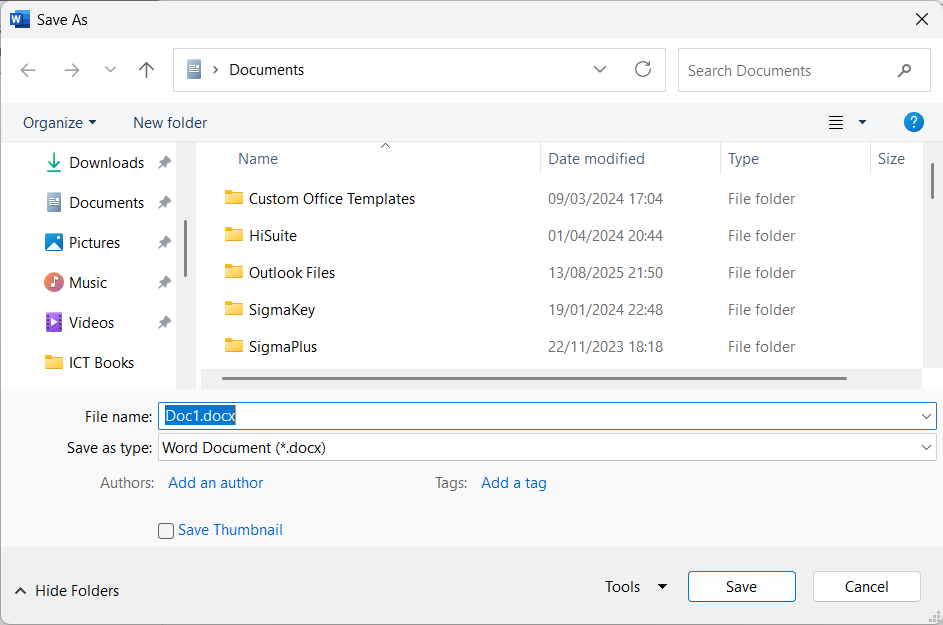Collapse the folder pane with Hide Folders
This screenshot has width=943, height=625.
pyautogui.click(x=67, y=591)
